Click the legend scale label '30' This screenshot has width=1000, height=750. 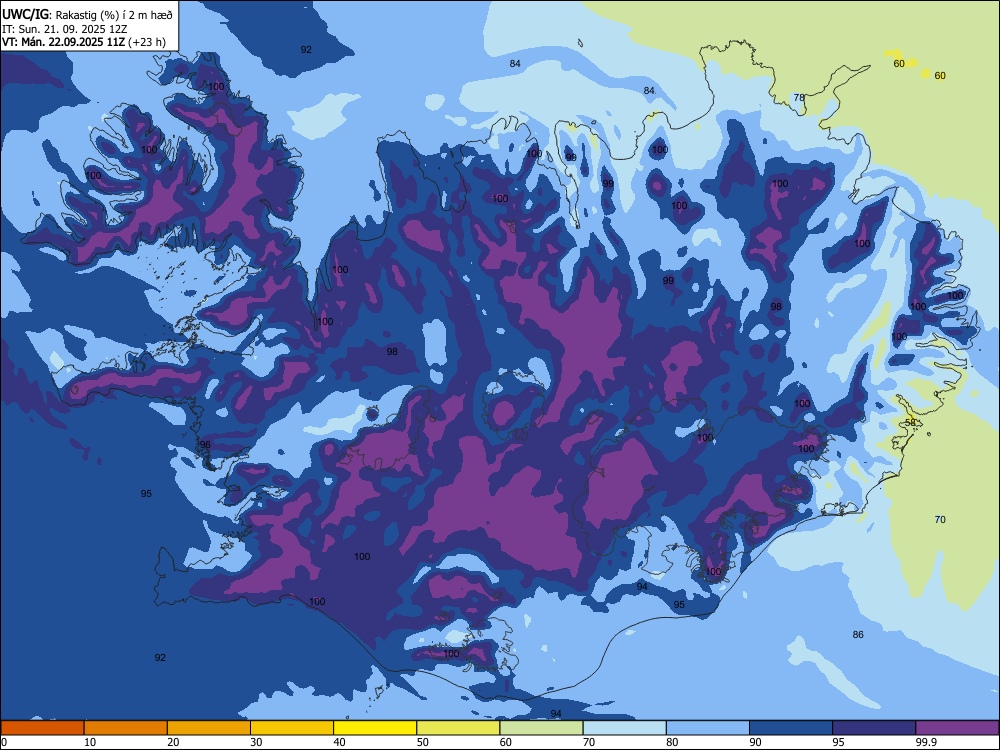256,742
